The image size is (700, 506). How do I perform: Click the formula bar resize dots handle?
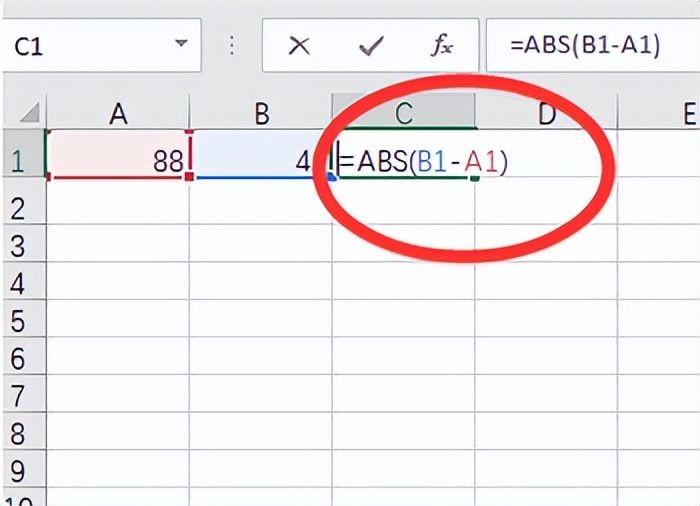tap(232, 45)
